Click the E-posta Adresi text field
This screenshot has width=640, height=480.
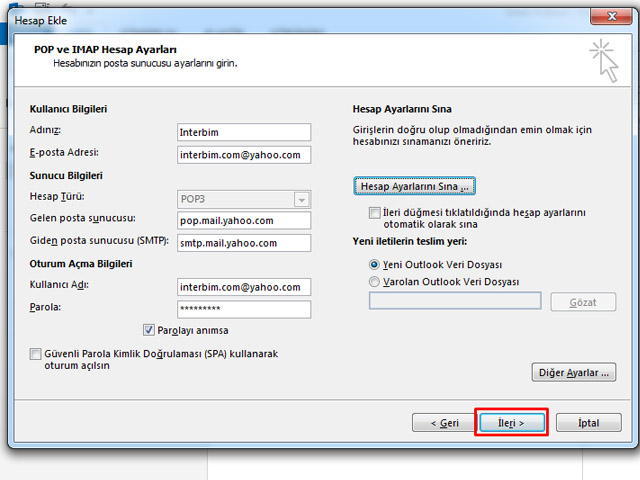click(x=243, y=154)
